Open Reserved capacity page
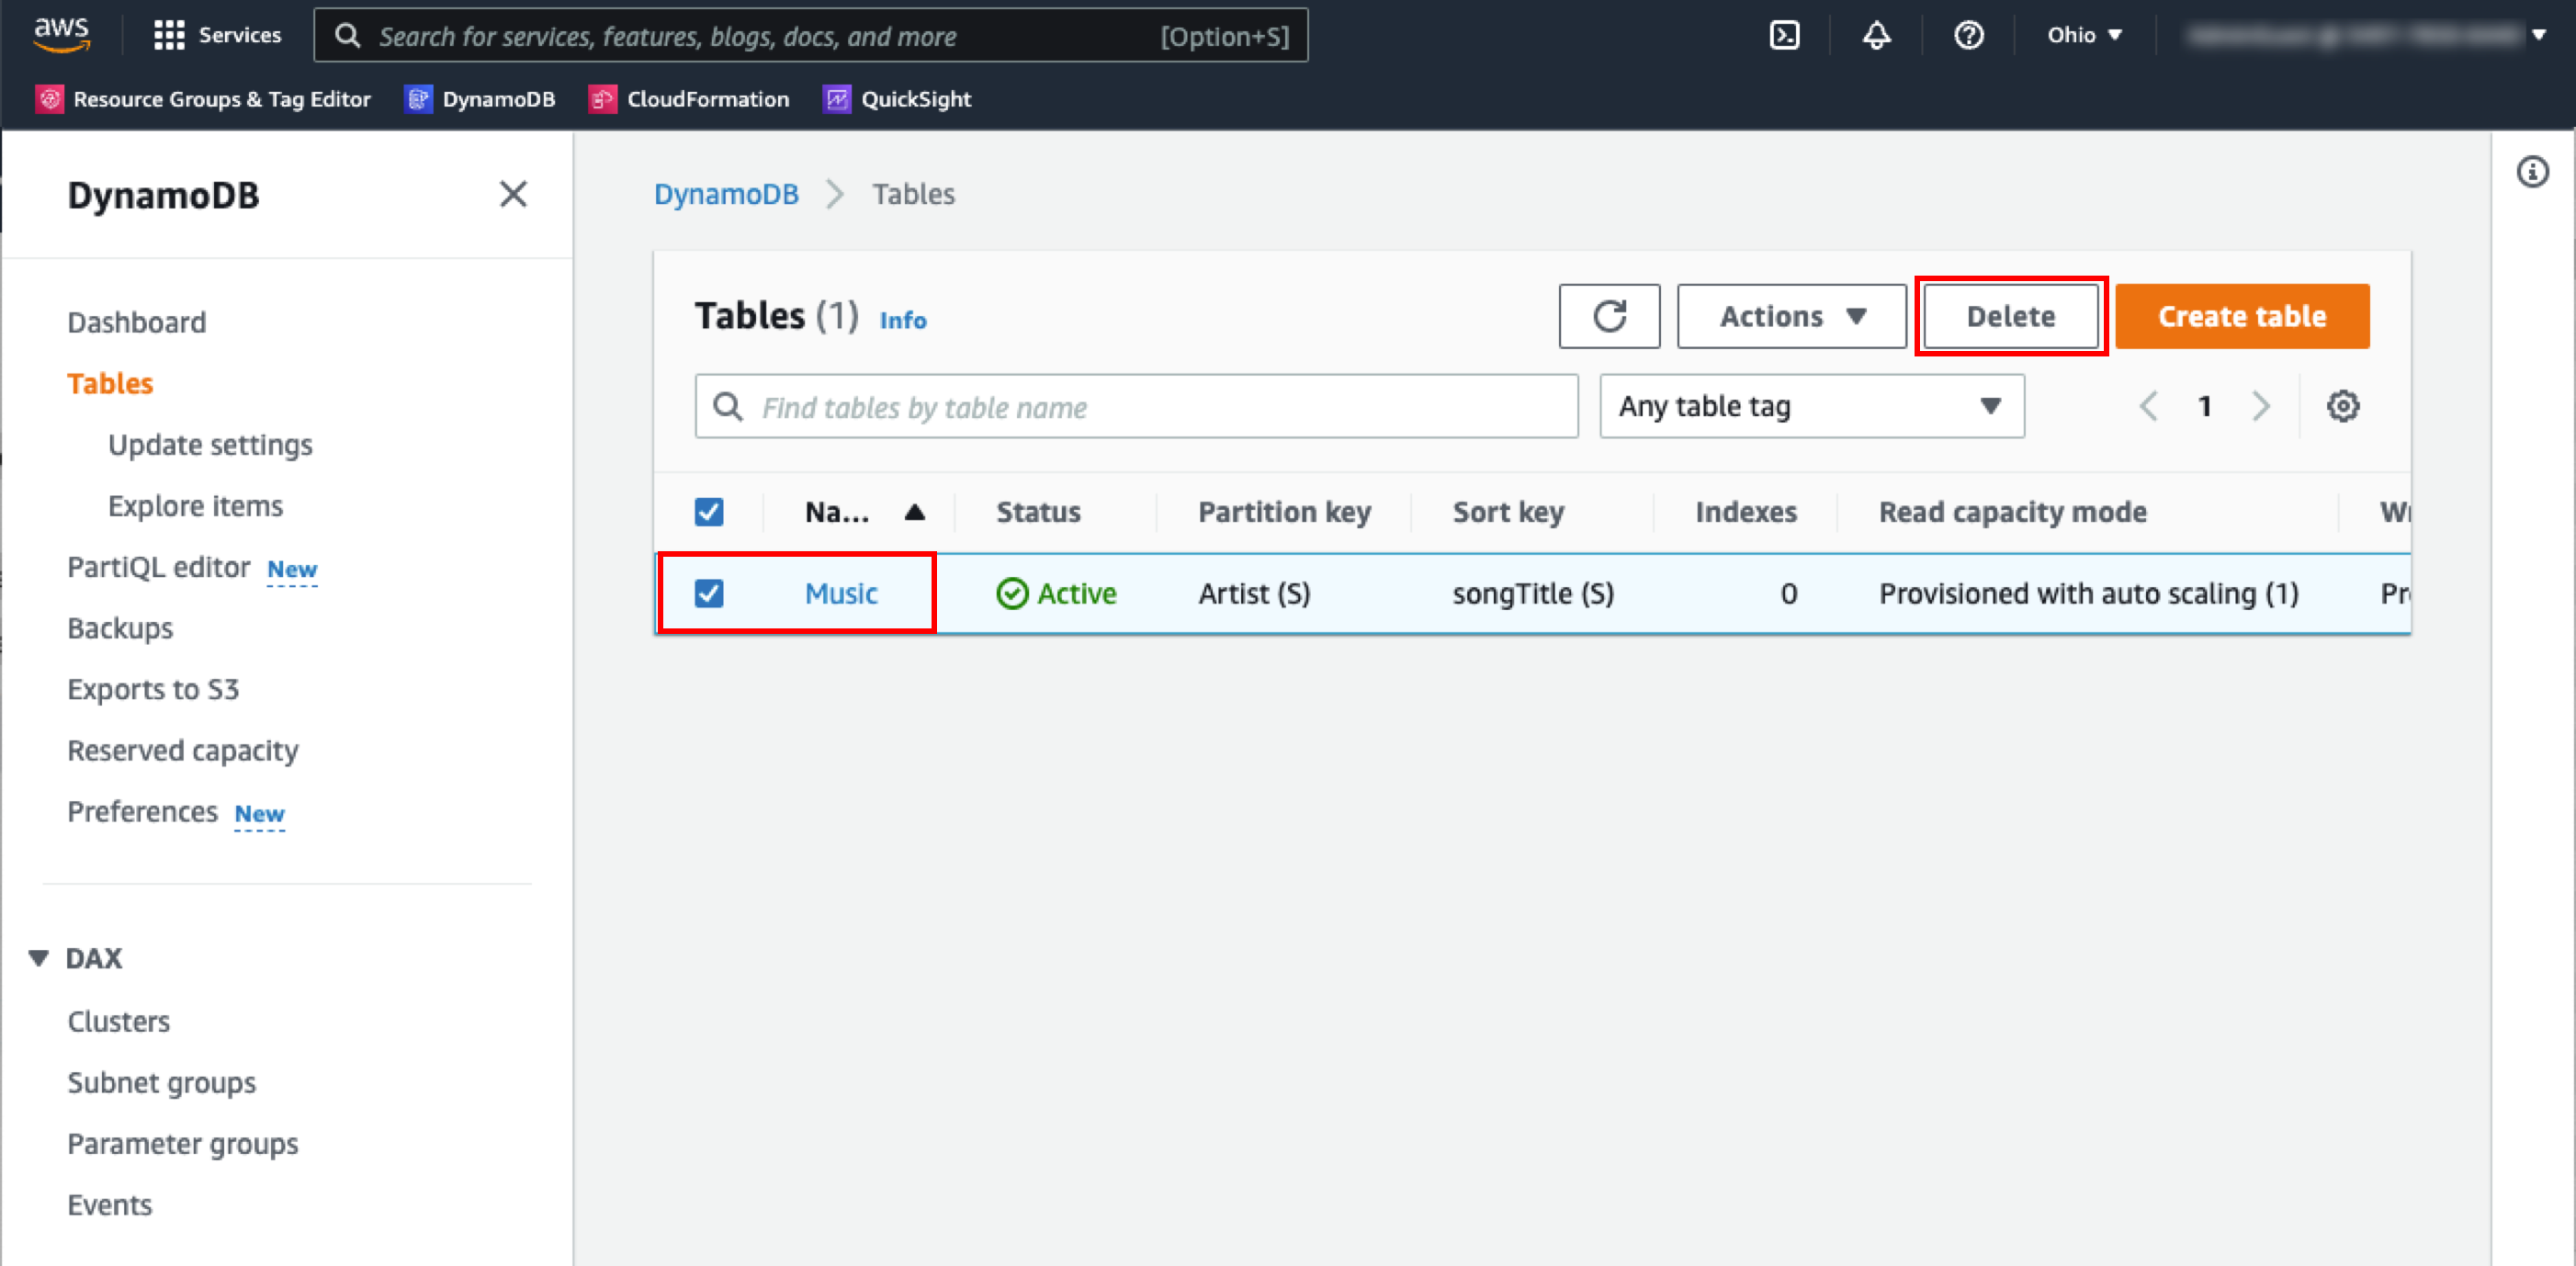This screenshot has width=2576, height=1266. coord(183,750)
